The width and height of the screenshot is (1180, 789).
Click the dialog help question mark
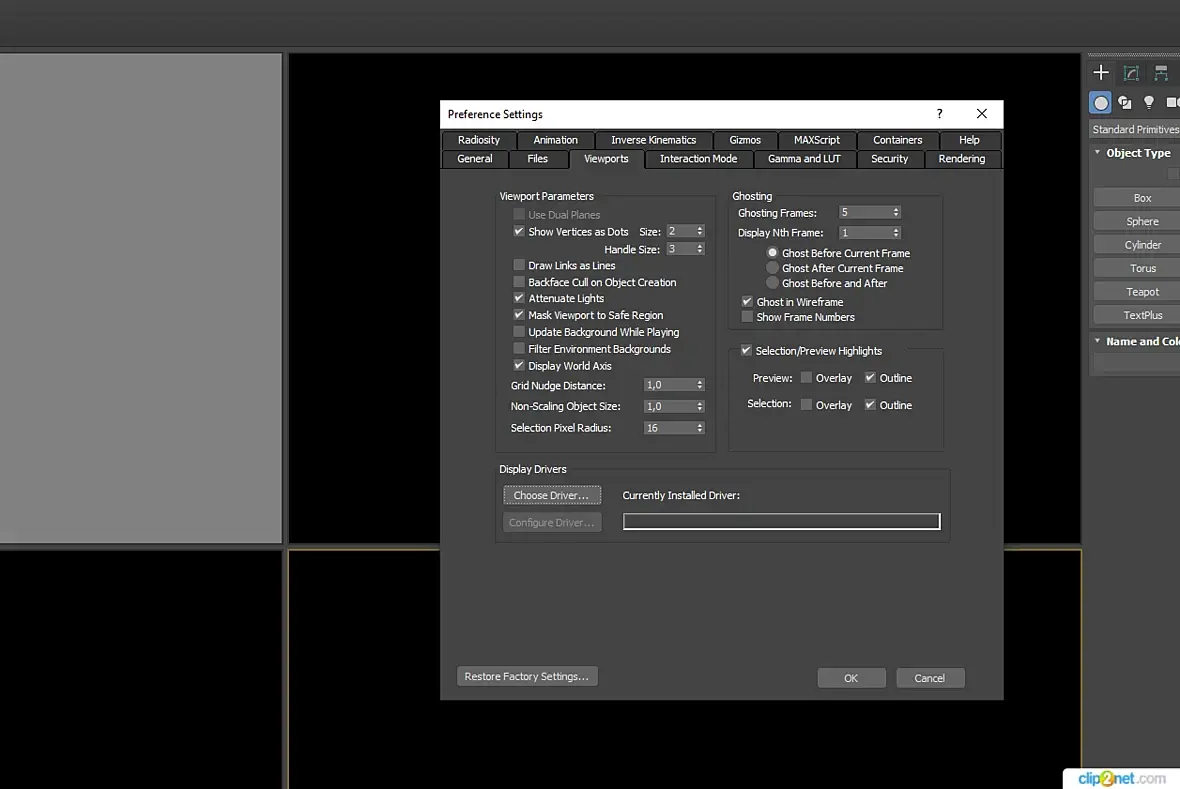point(939,114)
